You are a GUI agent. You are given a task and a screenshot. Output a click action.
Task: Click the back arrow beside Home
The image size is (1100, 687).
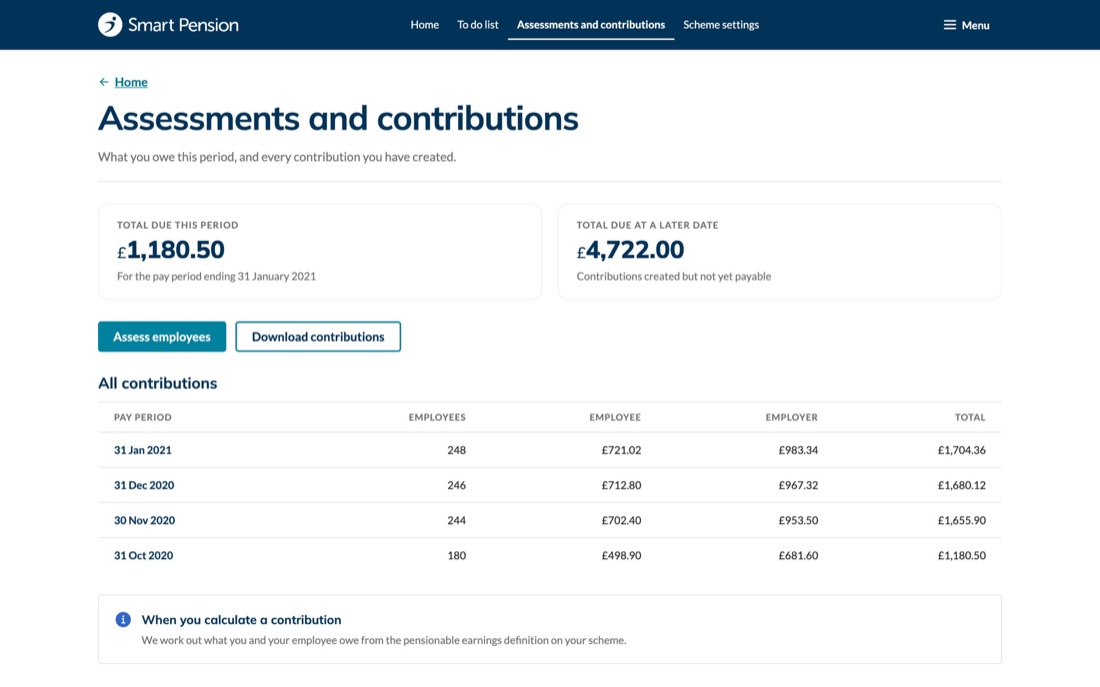click(x=104, y=82)
